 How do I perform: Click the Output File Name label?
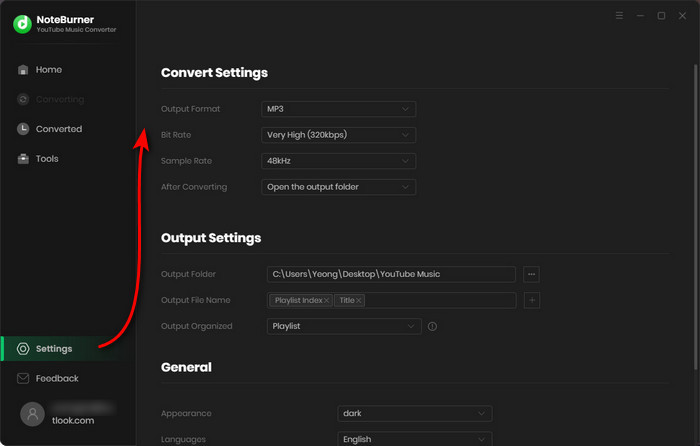pos(196,300)
